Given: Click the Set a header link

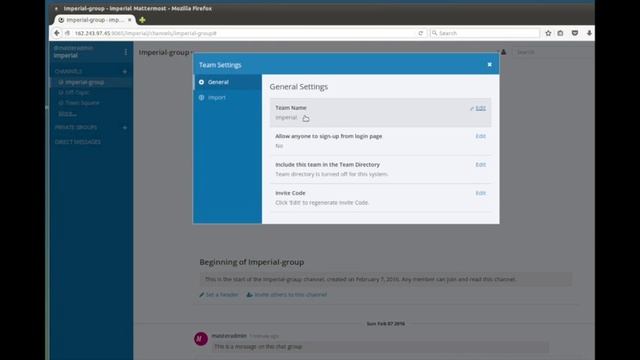Looking at the screenshot, I should pos(219,295).
